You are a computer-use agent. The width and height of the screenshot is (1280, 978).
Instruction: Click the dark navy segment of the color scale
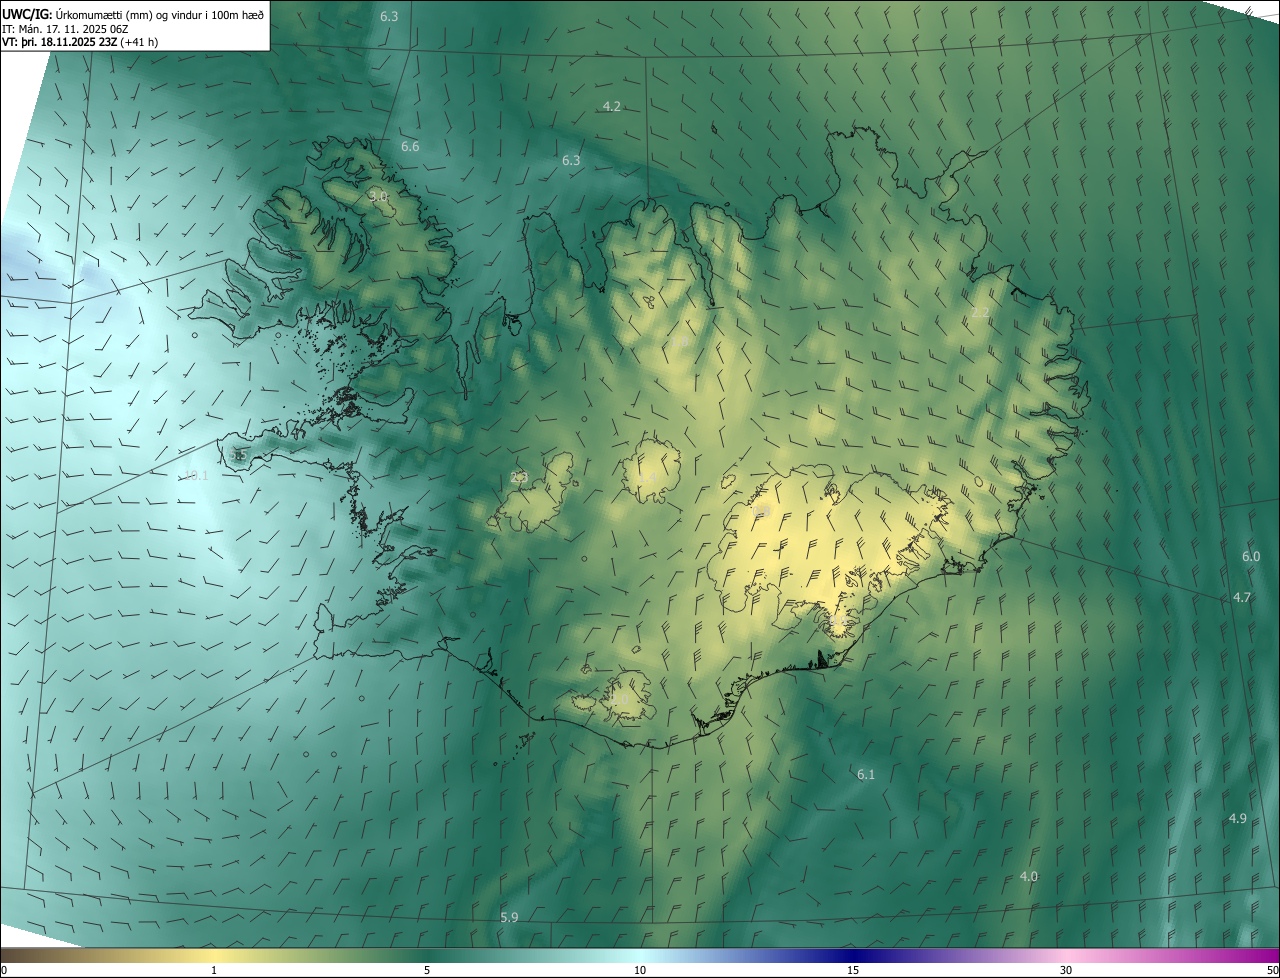(x=853, y=955)
